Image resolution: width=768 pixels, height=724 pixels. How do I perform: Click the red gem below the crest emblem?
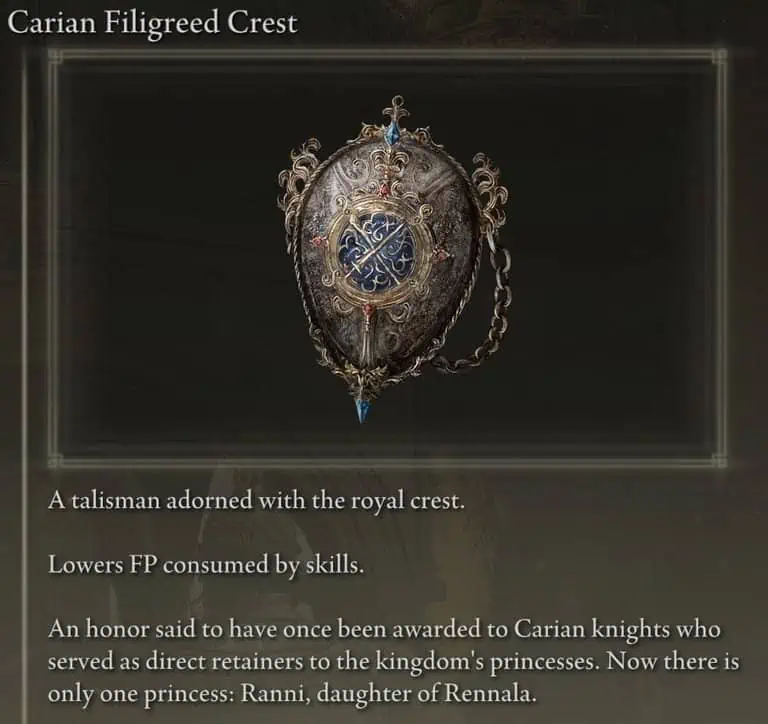coord(368,310)
